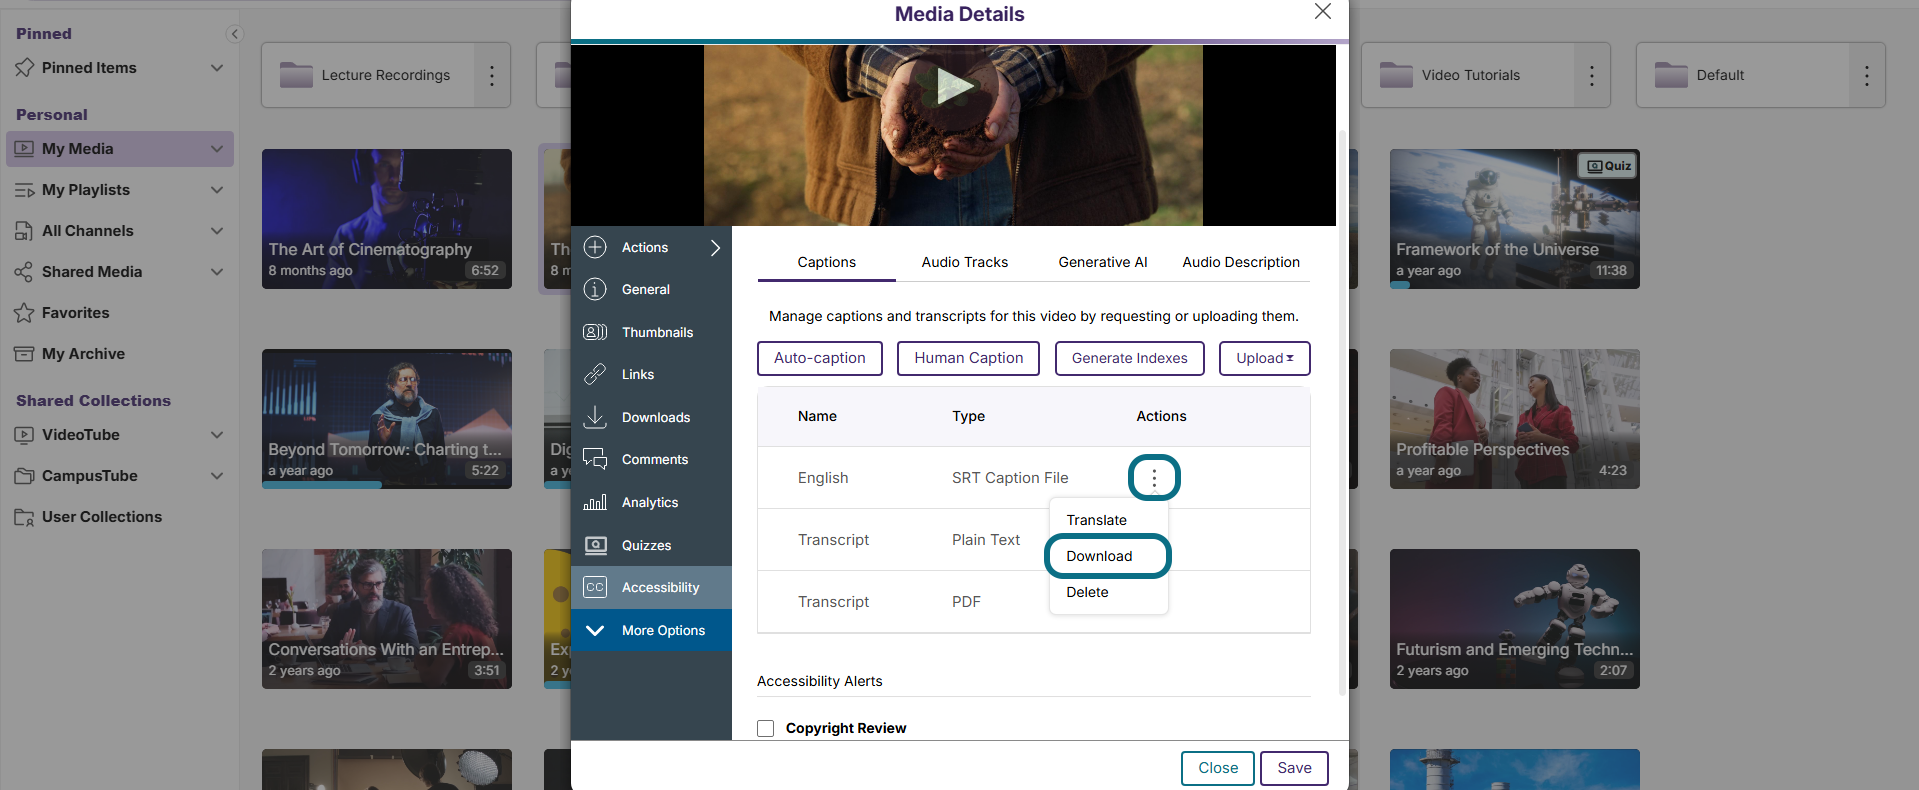Expand the Actions submenu arrow
The image size is (1919, 790).
coord(715,247)
